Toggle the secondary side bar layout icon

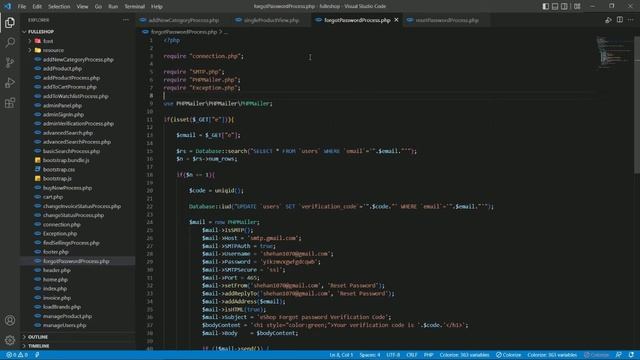tap(564, 6)
